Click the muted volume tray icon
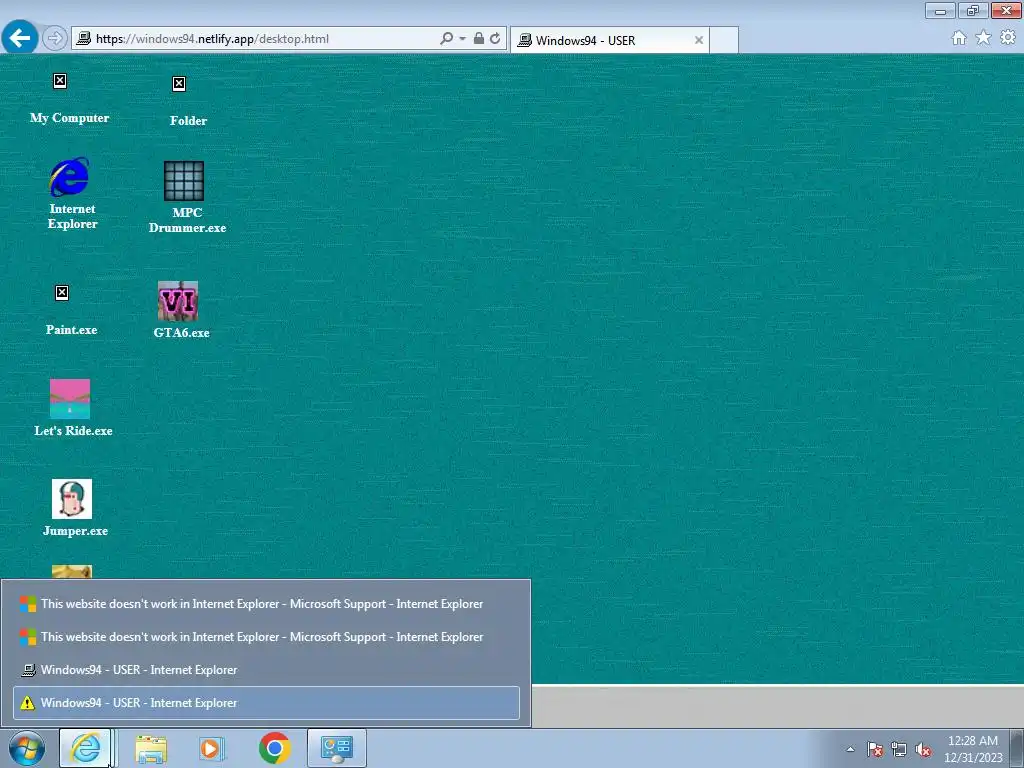The image size is (1024, 768). [923, 749]
